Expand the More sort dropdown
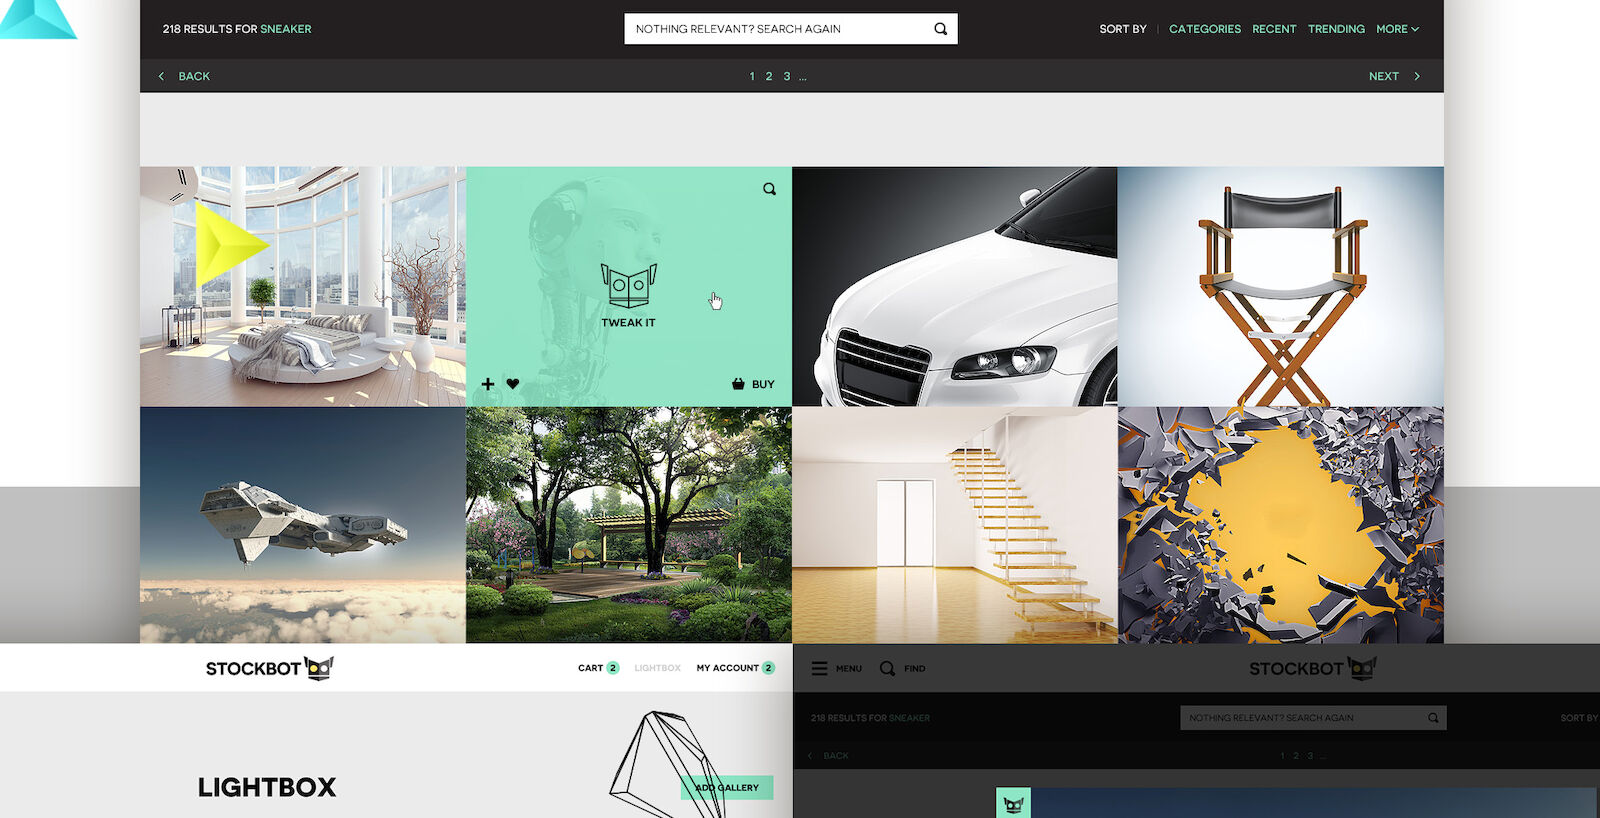 point(1397,29)
